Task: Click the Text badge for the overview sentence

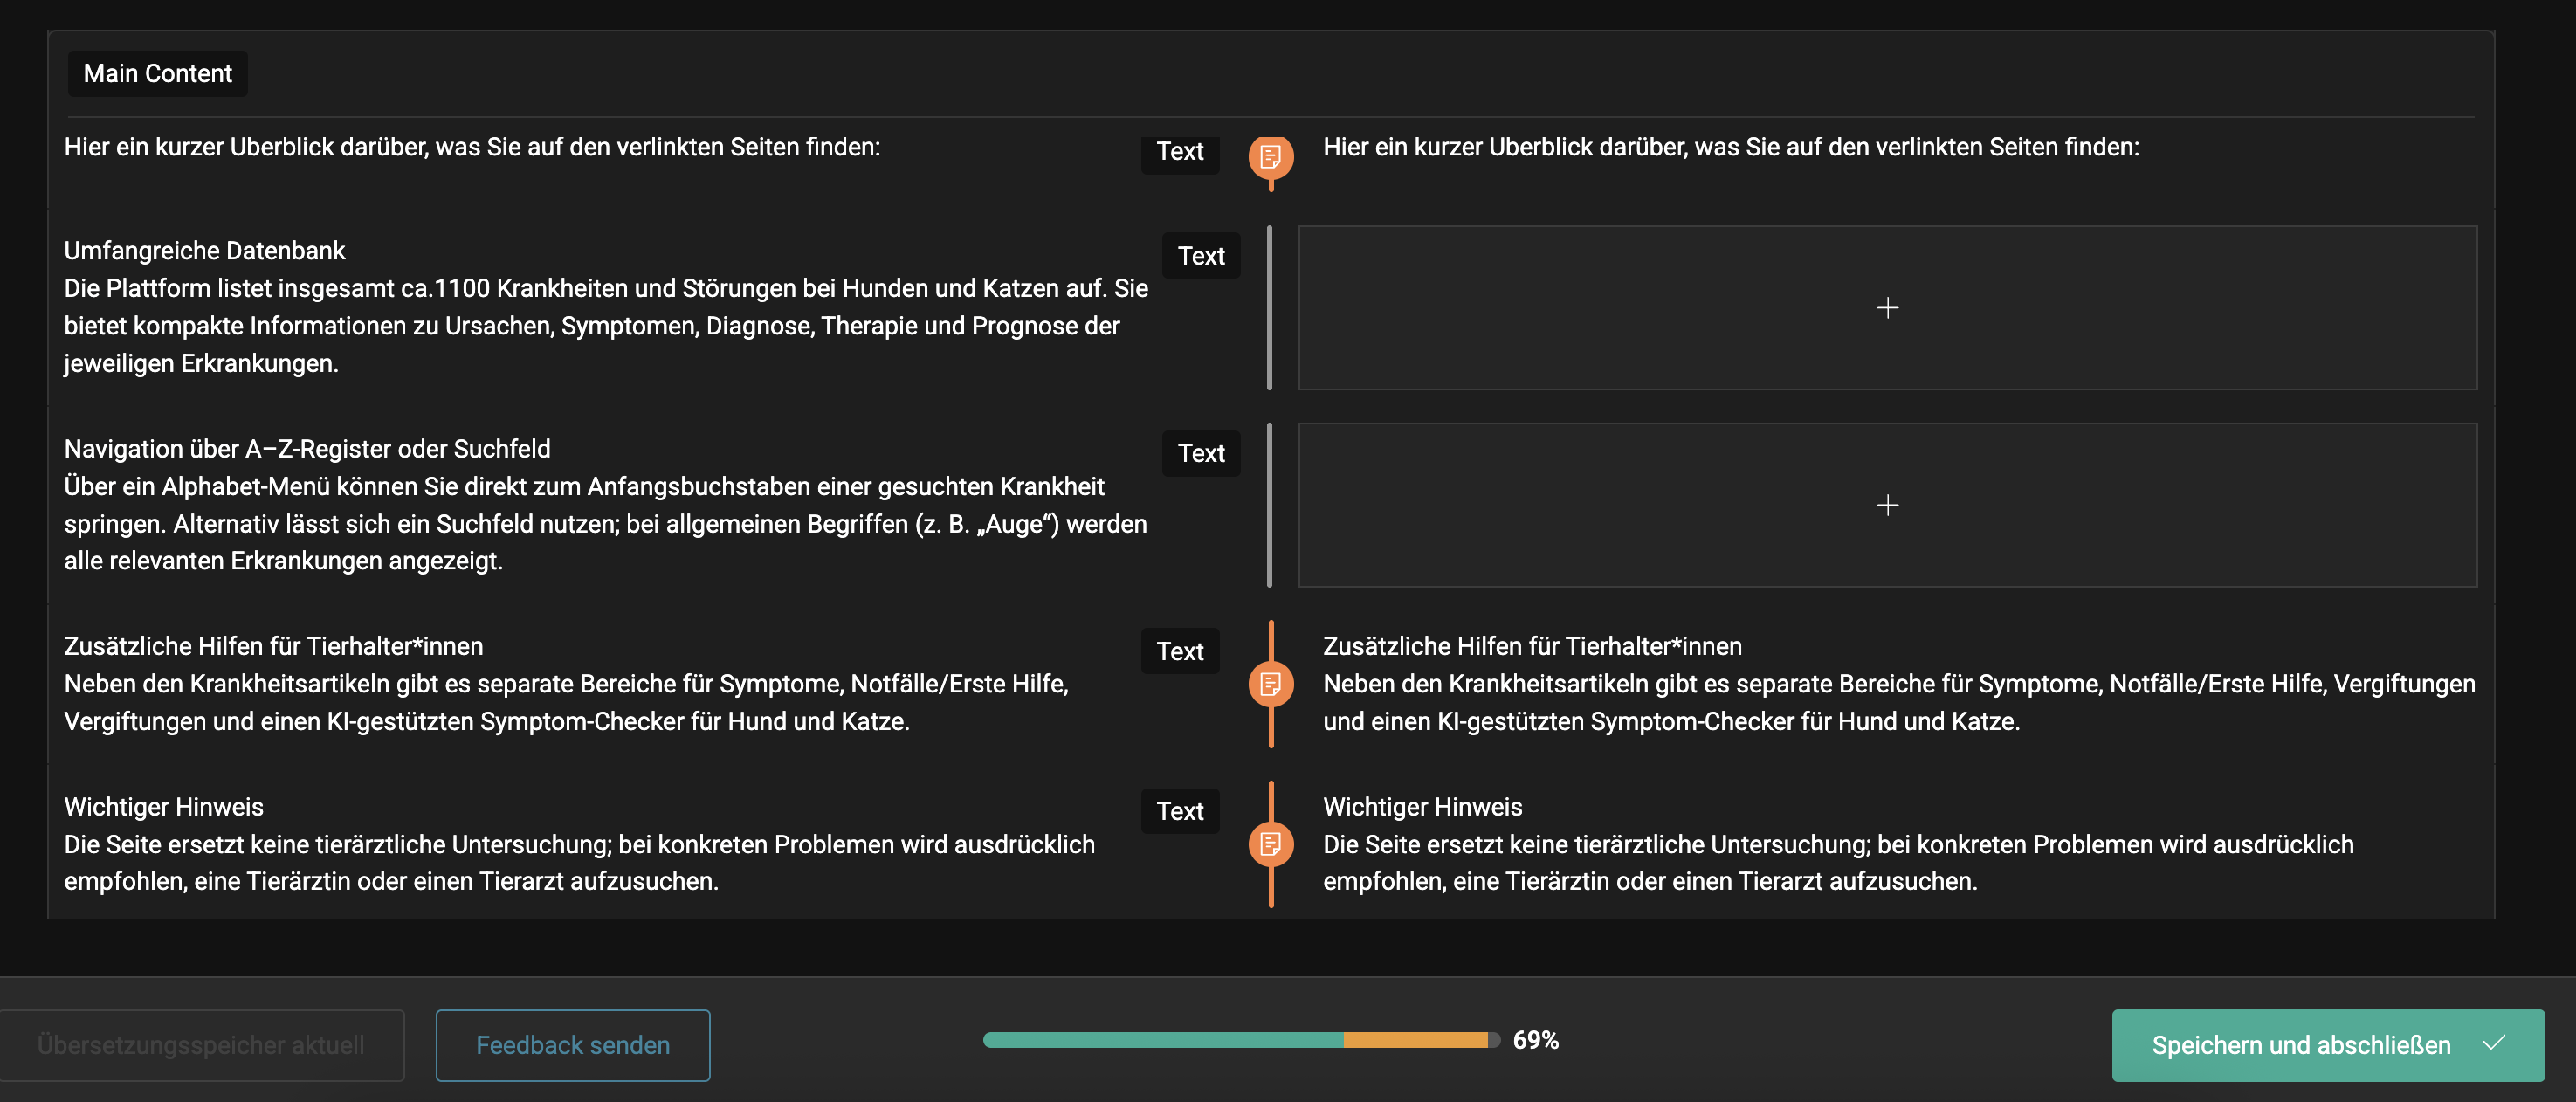Action: pos(1179,152)
